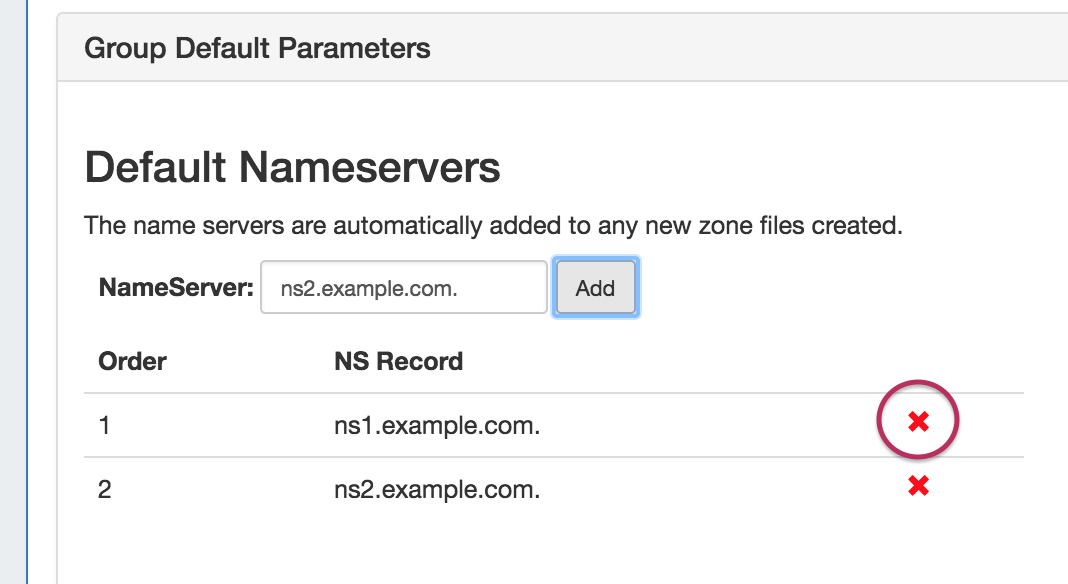
Task: Click order number 1 in the table
Action: tap(105, 426)
